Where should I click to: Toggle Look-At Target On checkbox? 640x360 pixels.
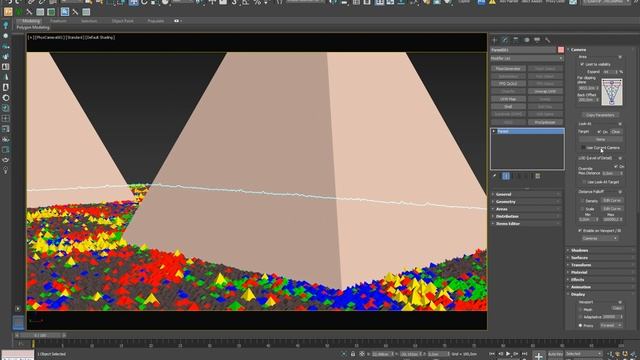click(x=599, y=132)
